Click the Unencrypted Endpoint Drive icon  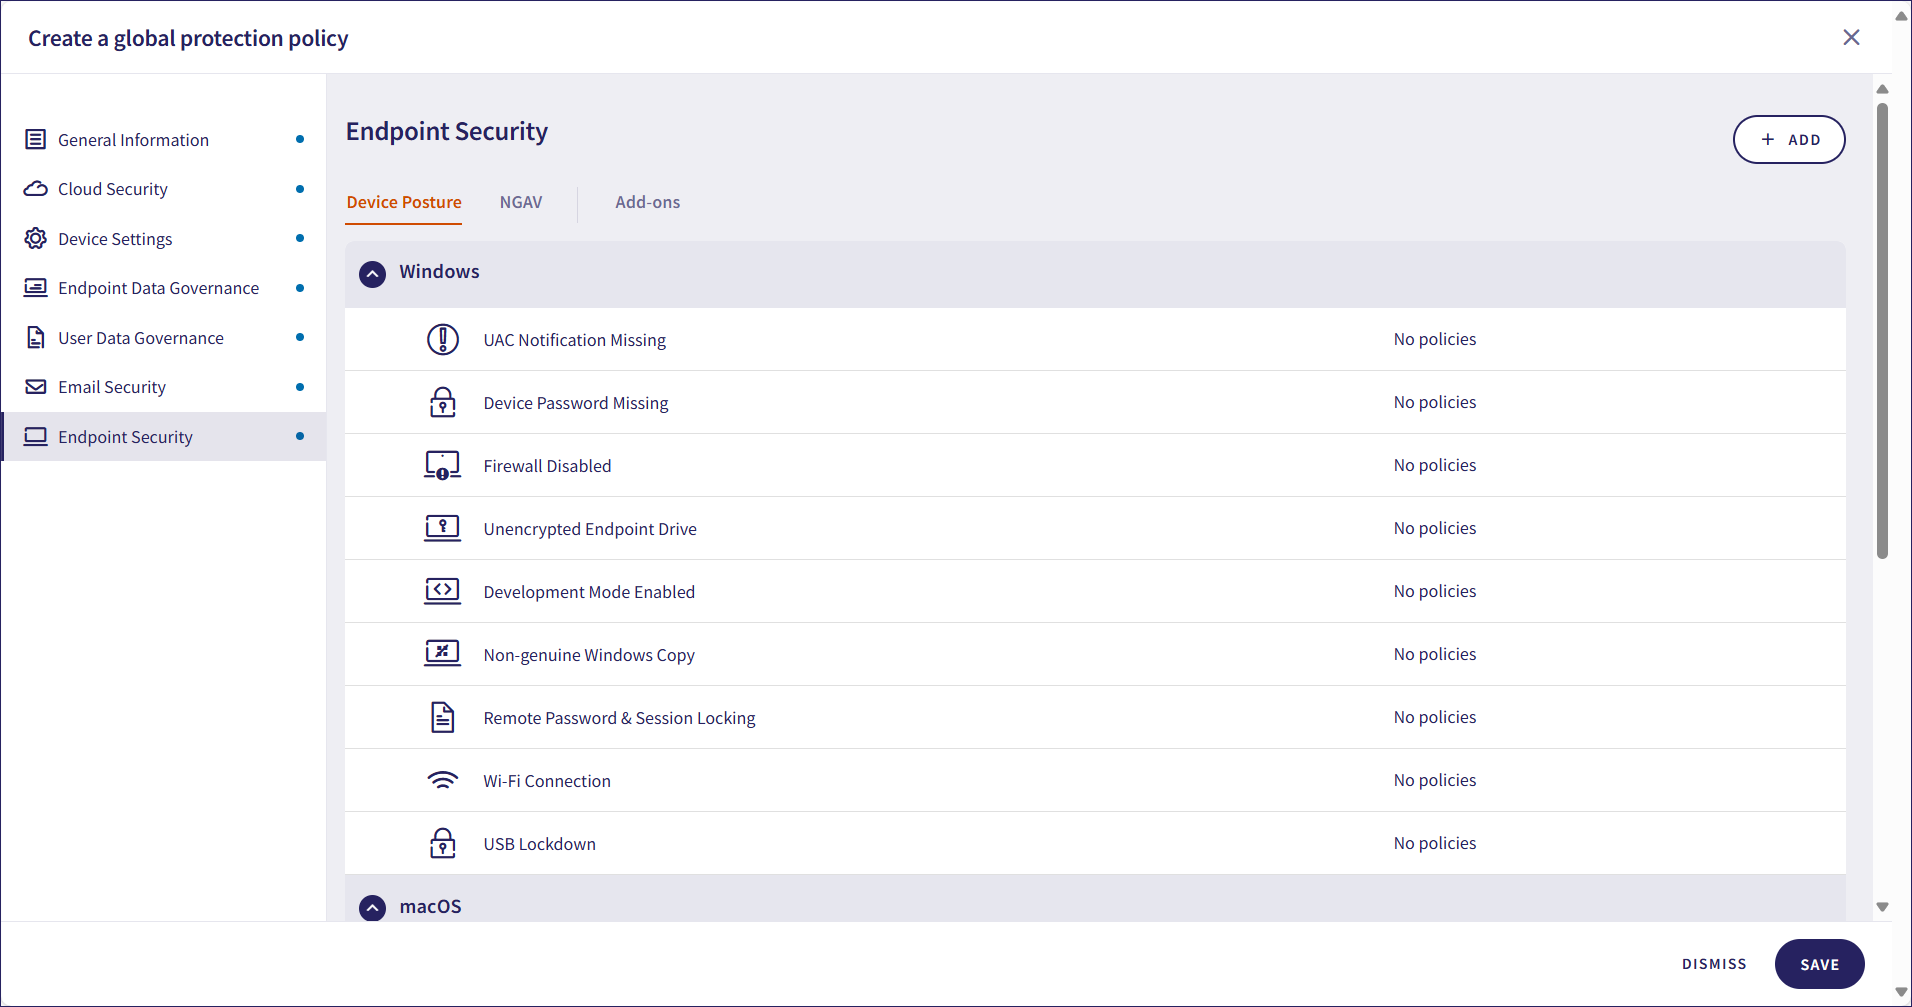point(442,528)
